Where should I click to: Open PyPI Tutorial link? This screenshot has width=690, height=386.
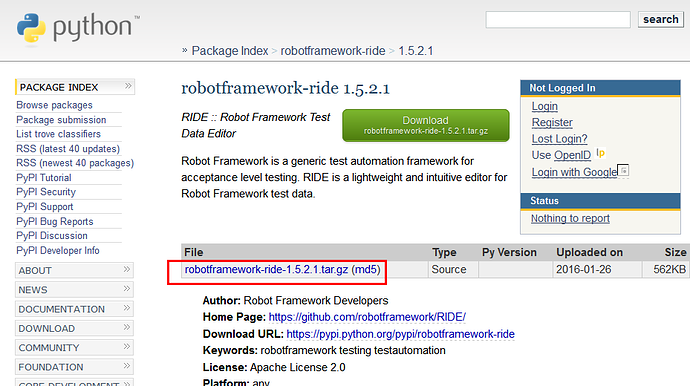(x=44, y=178)
